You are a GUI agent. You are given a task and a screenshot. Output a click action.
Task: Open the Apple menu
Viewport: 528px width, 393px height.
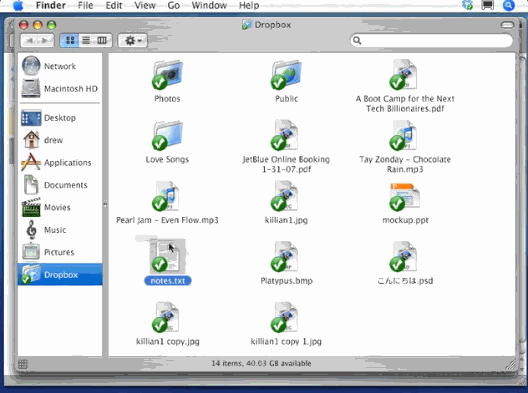point(18,5)
